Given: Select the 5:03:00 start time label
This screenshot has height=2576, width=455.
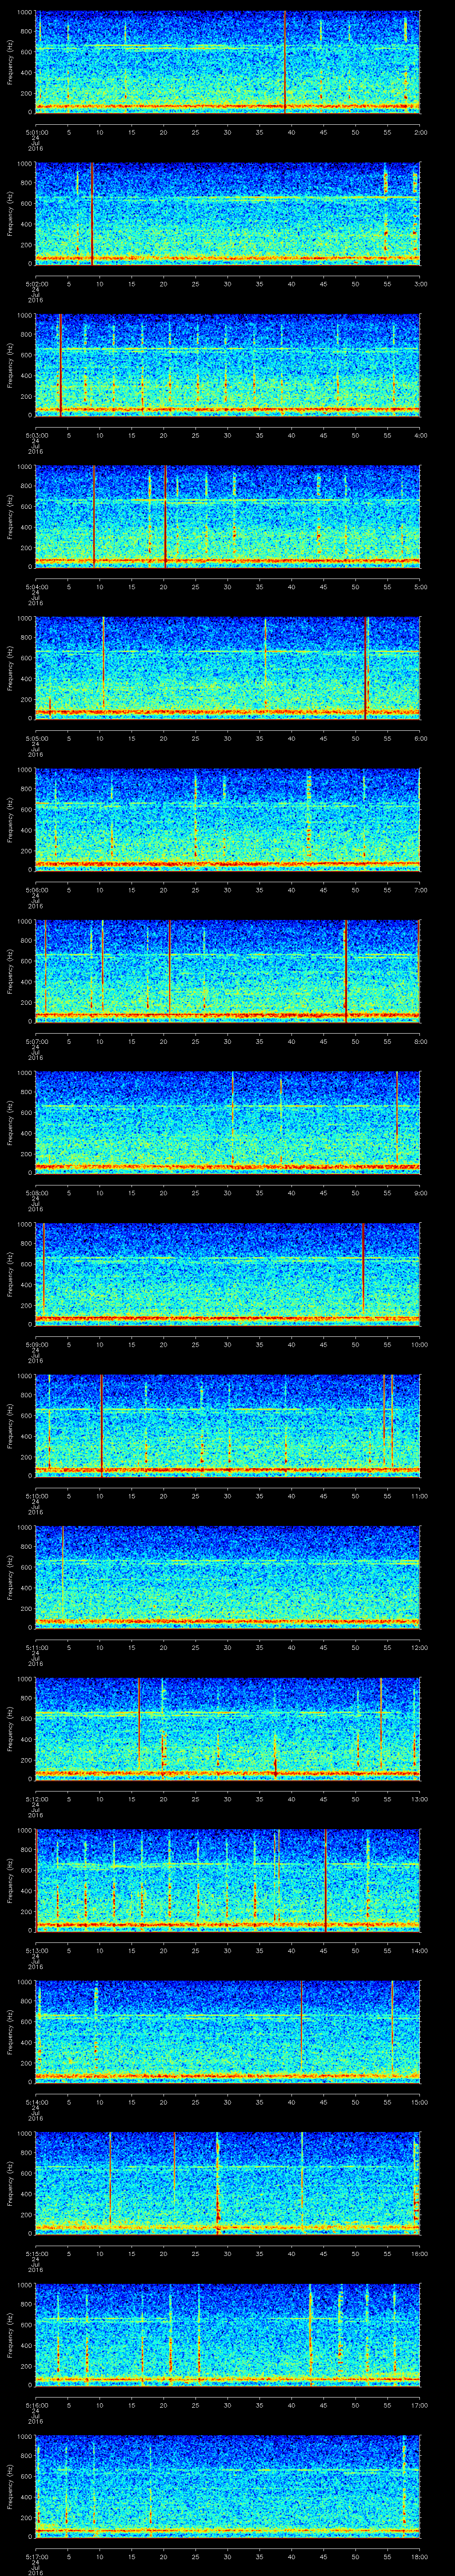Looking at the screenshot, I should pyautogui.click(x=36, y=435).
